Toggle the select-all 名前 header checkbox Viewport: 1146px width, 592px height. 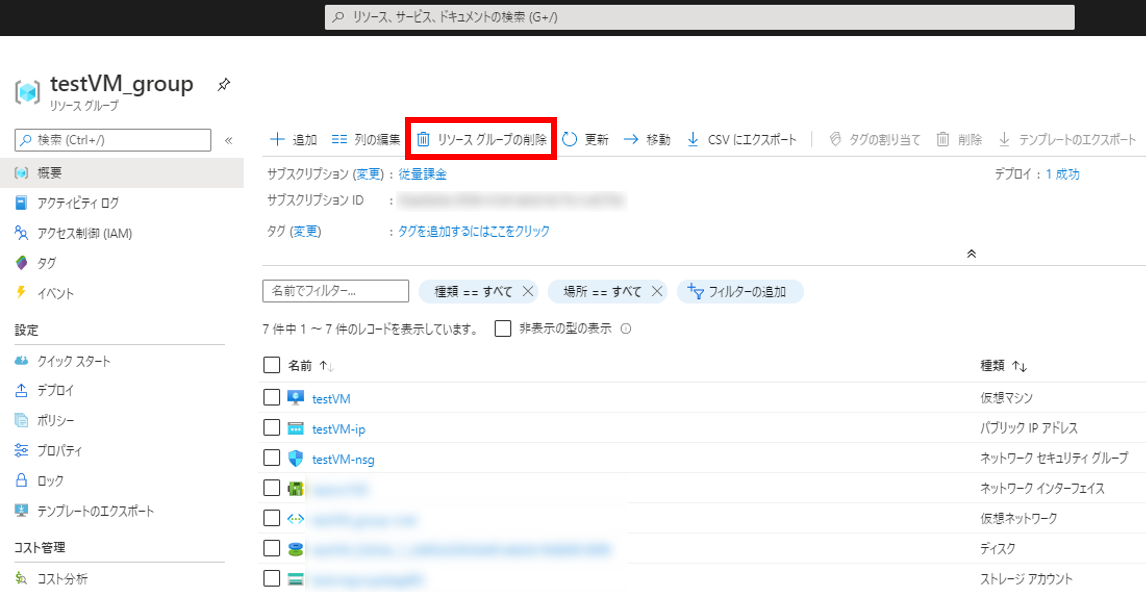[272, 365]
